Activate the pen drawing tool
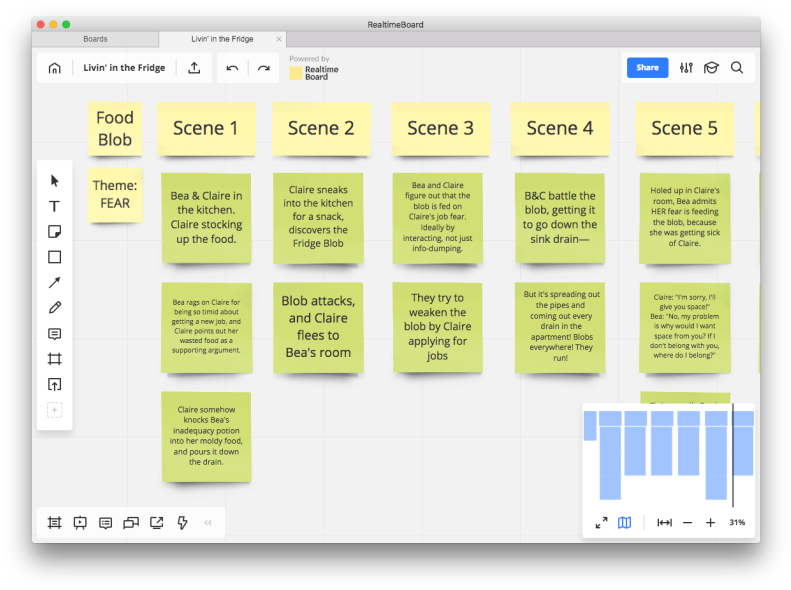This screenshot has height=590, width=791. (55, 308)
